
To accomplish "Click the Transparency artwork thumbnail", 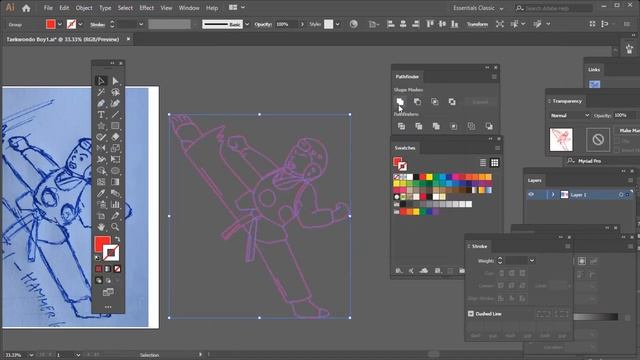I will (x=561, y=140).
